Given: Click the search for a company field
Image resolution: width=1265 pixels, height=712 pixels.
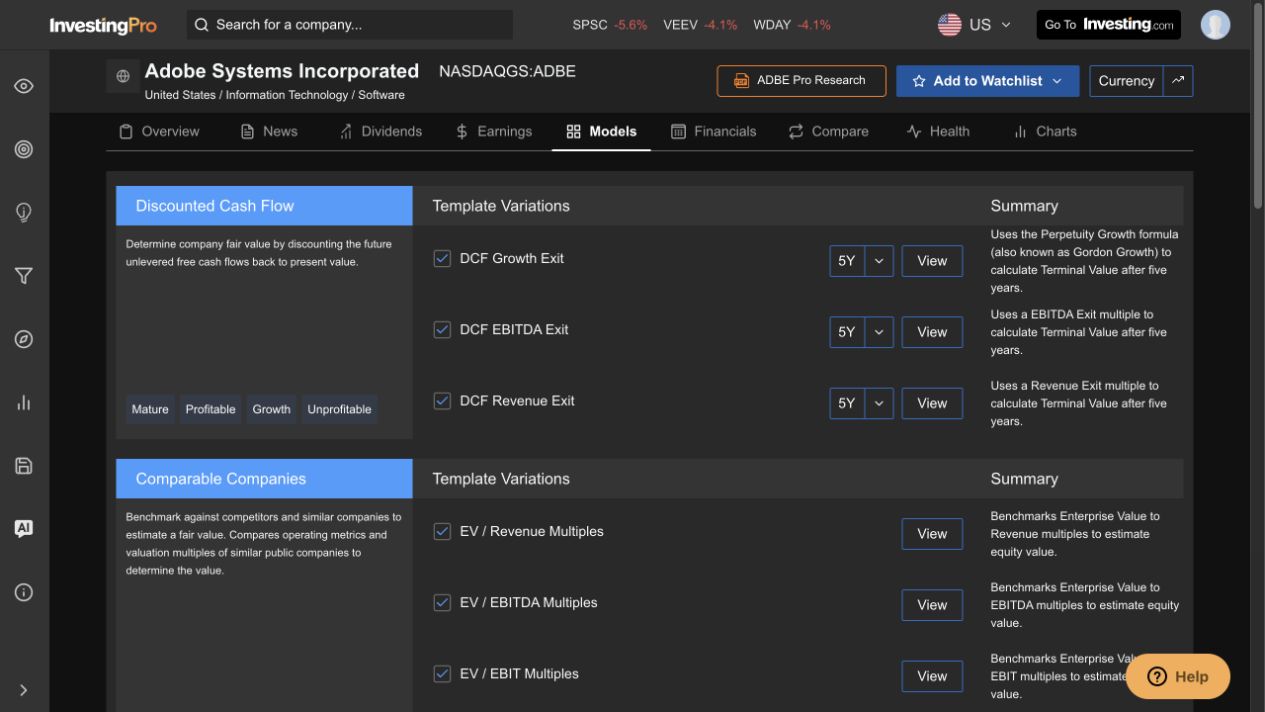Looking at the screenshot, I should [350, 24].
